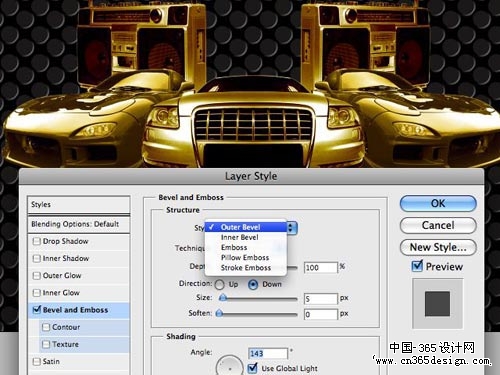Click the Size slider handle
This screenshot has height=375, width=500.
pyautogui.click(x=223, y=298)
